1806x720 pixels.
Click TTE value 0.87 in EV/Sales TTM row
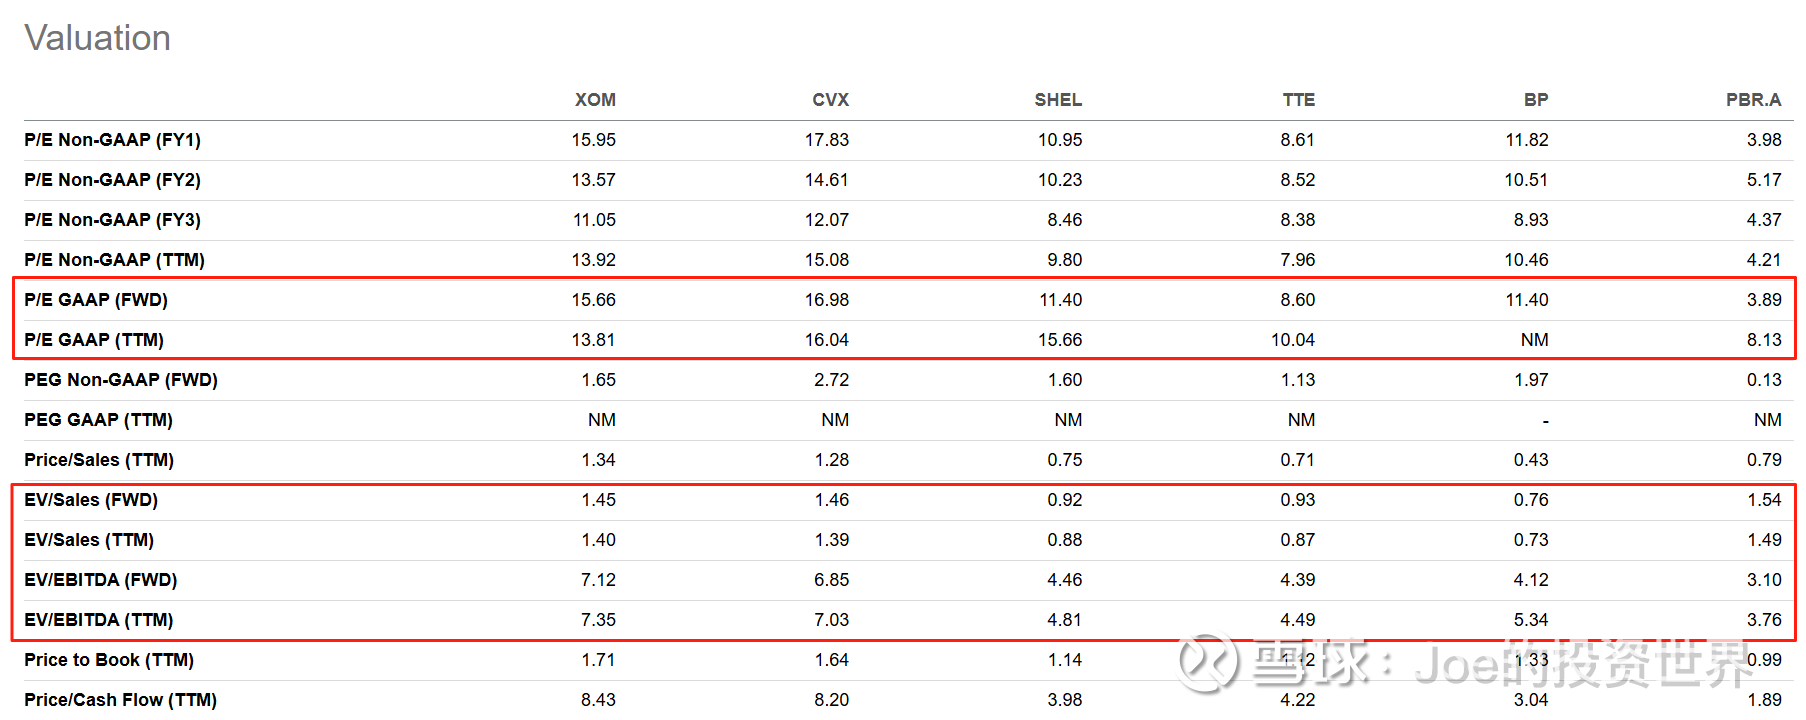coord(1298,540)
